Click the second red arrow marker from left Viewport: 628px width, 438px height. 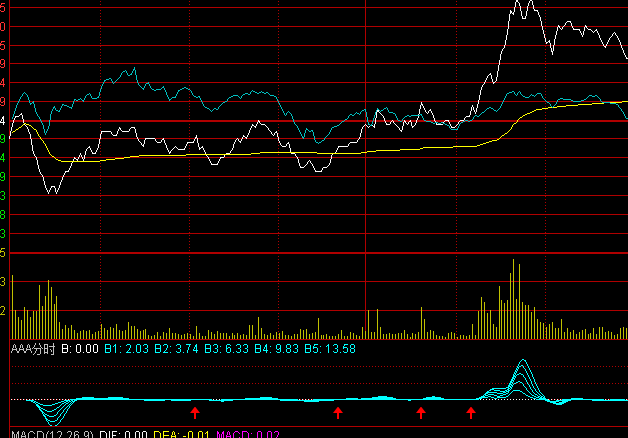point(338,411)
